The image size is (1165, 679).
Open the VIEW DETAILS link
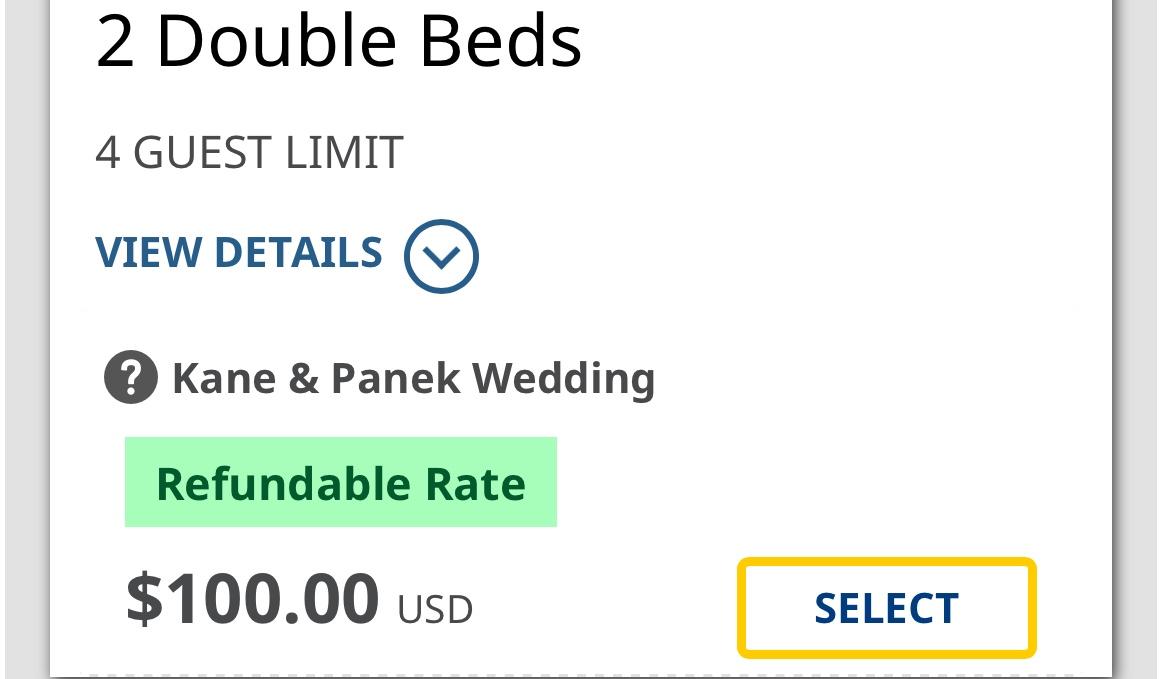[x=239, y=253]
